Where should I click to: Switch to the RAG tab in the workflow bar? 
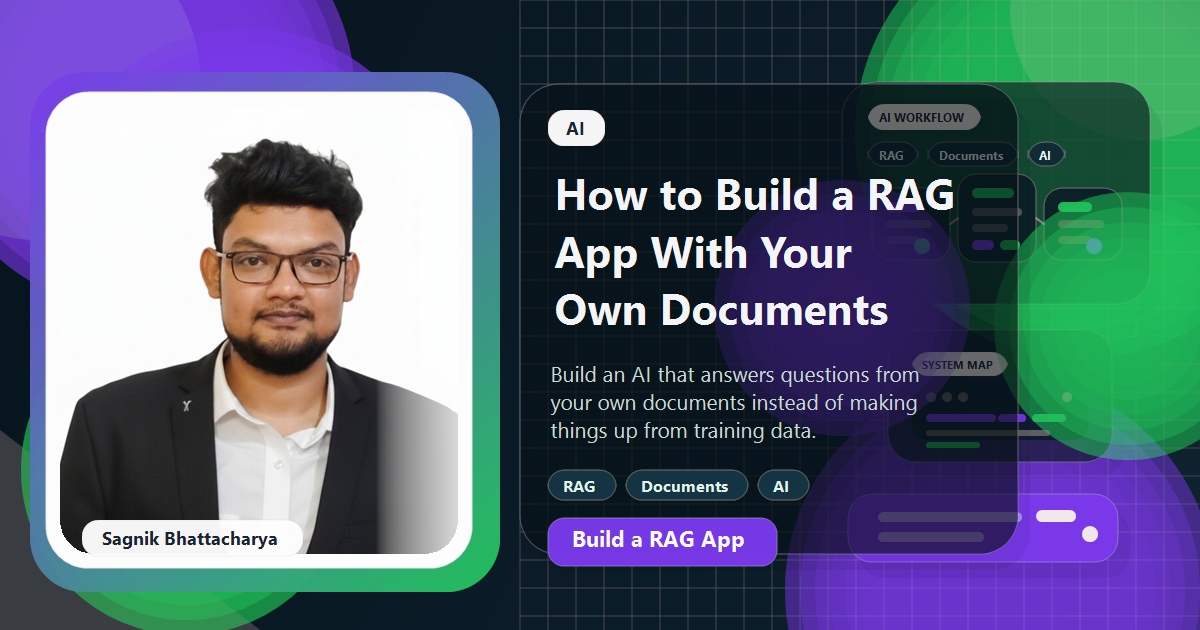[892, 154]
